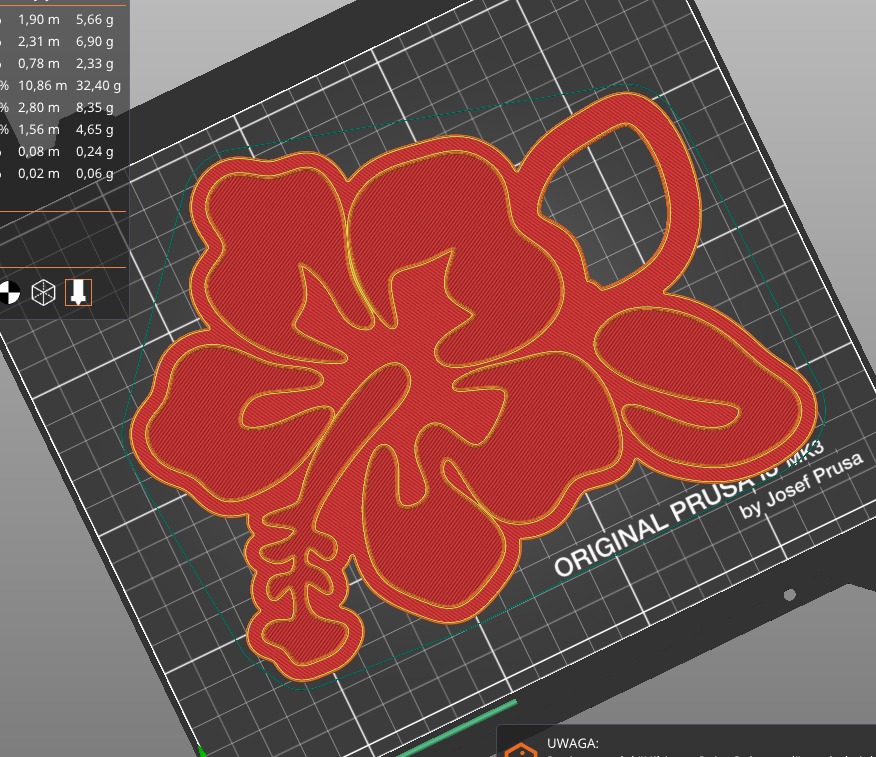Click the legend weight 2,33 g
The width and height of the screenshot is (876, 757).
click(x=94, y=64)
